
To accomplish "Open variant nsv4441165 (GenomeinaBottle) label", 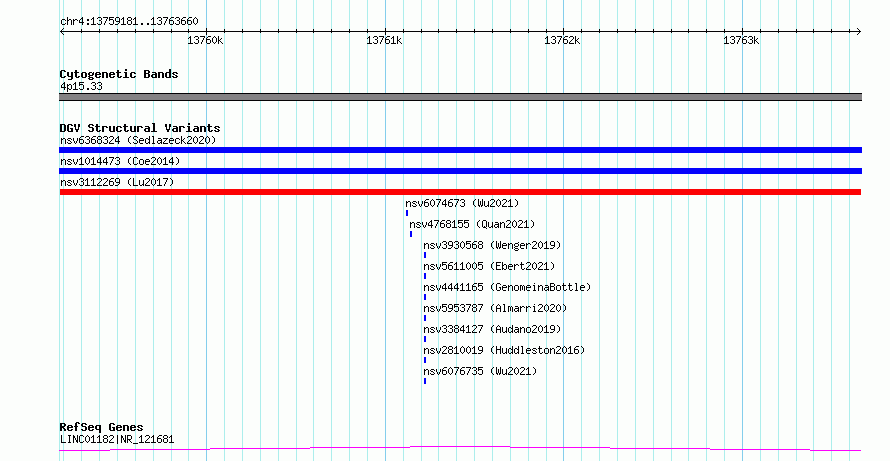I will tap(507, 287).
